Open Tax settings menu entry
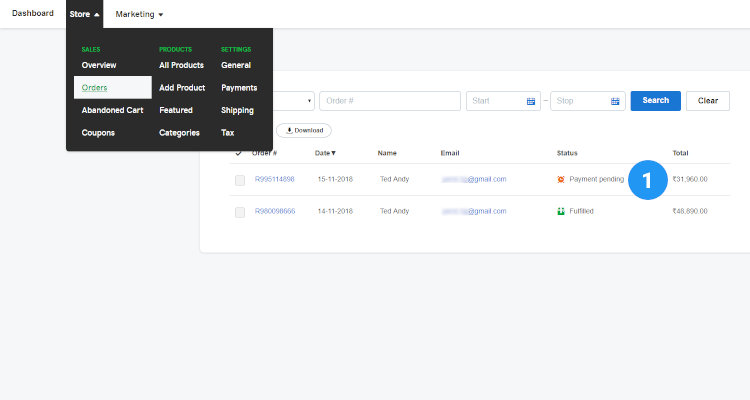Image resolution: width=750 pixels, height=400 pixels. (x=228, y=133)
